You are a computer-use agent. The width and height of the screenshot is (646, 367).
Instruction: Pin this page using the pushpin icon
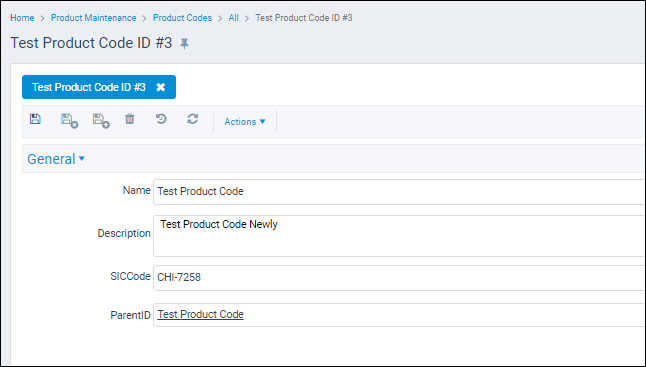(x=184, y=44)
